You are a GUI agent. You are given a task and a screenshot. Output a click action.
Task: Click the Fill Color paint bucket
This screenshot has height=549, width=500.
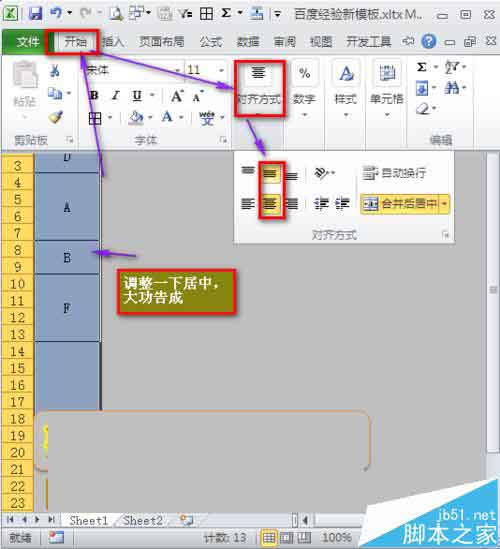[x=136, y=118]
